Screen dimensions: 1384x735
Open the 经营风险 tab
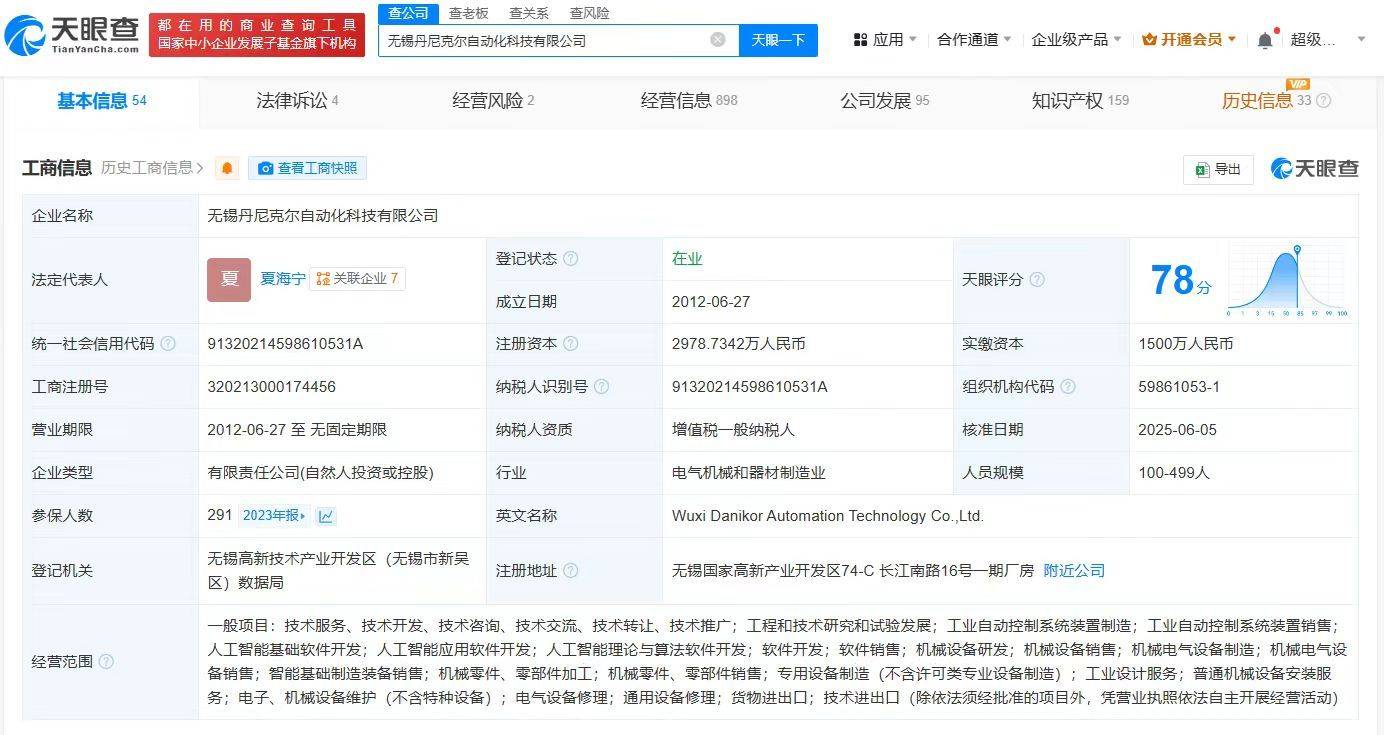point(493,101)
